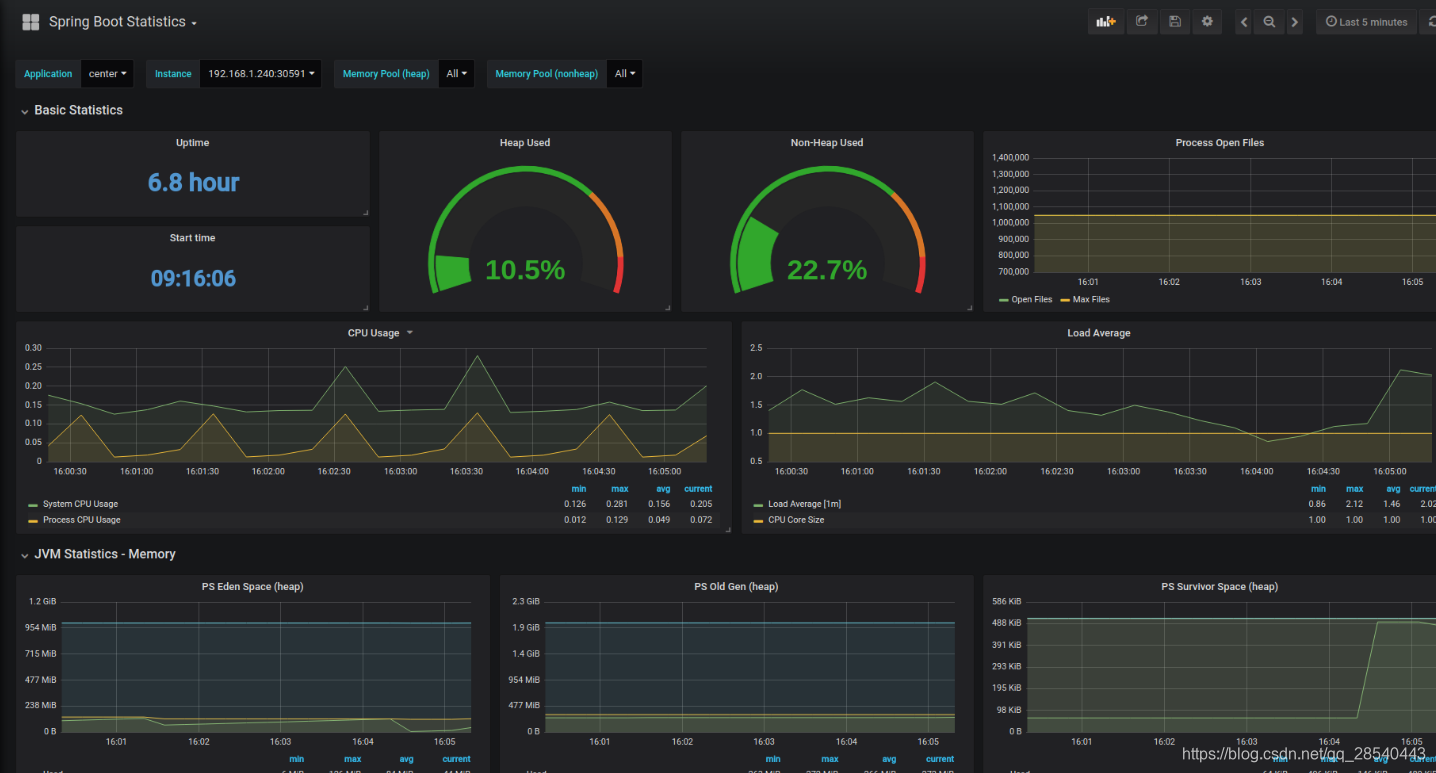This screenshot has width=1436, height=773.
Task: Open the Spring Boot Statistics dashboard dropdown
Action: pos(123,22)
